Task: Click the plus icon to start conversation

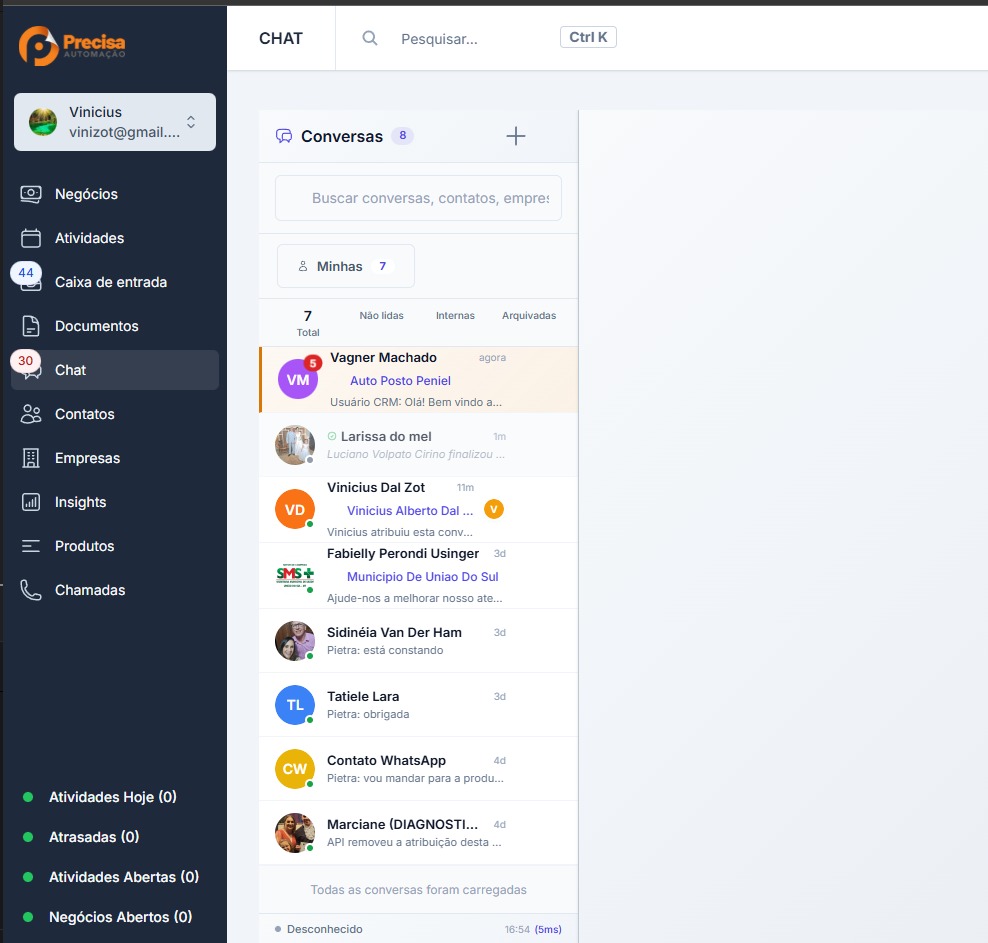Action: [x=516, y=136]
